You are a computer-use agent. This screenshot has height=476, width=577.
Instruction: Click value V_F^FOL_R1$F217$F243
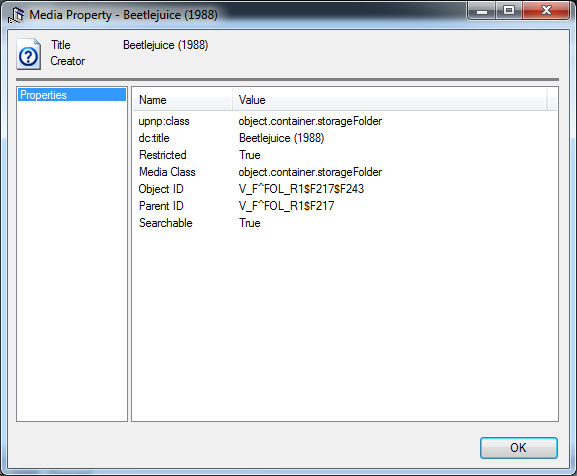pos(301,189)
